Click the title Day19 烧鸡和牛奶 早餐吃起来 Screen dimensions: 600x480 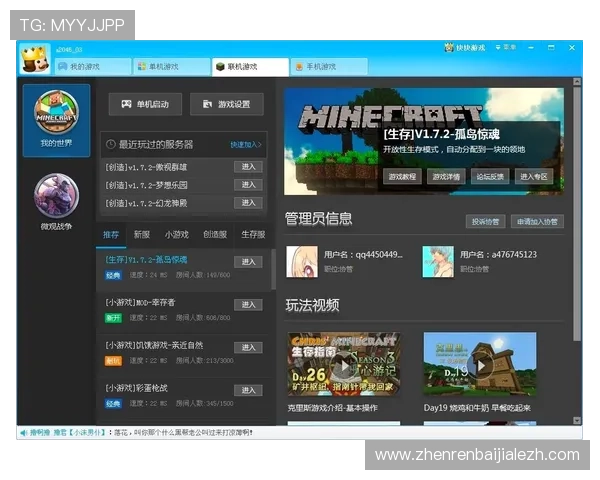[x=477, y=408]
